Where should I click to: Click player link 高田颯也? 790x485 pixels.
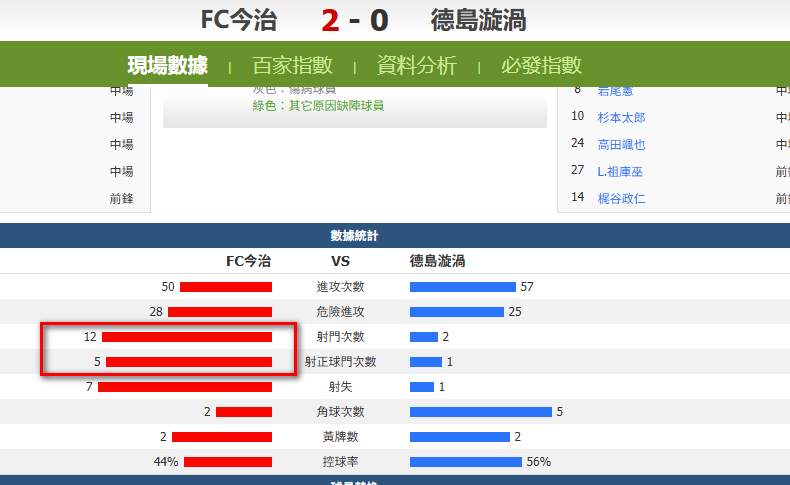621,144
